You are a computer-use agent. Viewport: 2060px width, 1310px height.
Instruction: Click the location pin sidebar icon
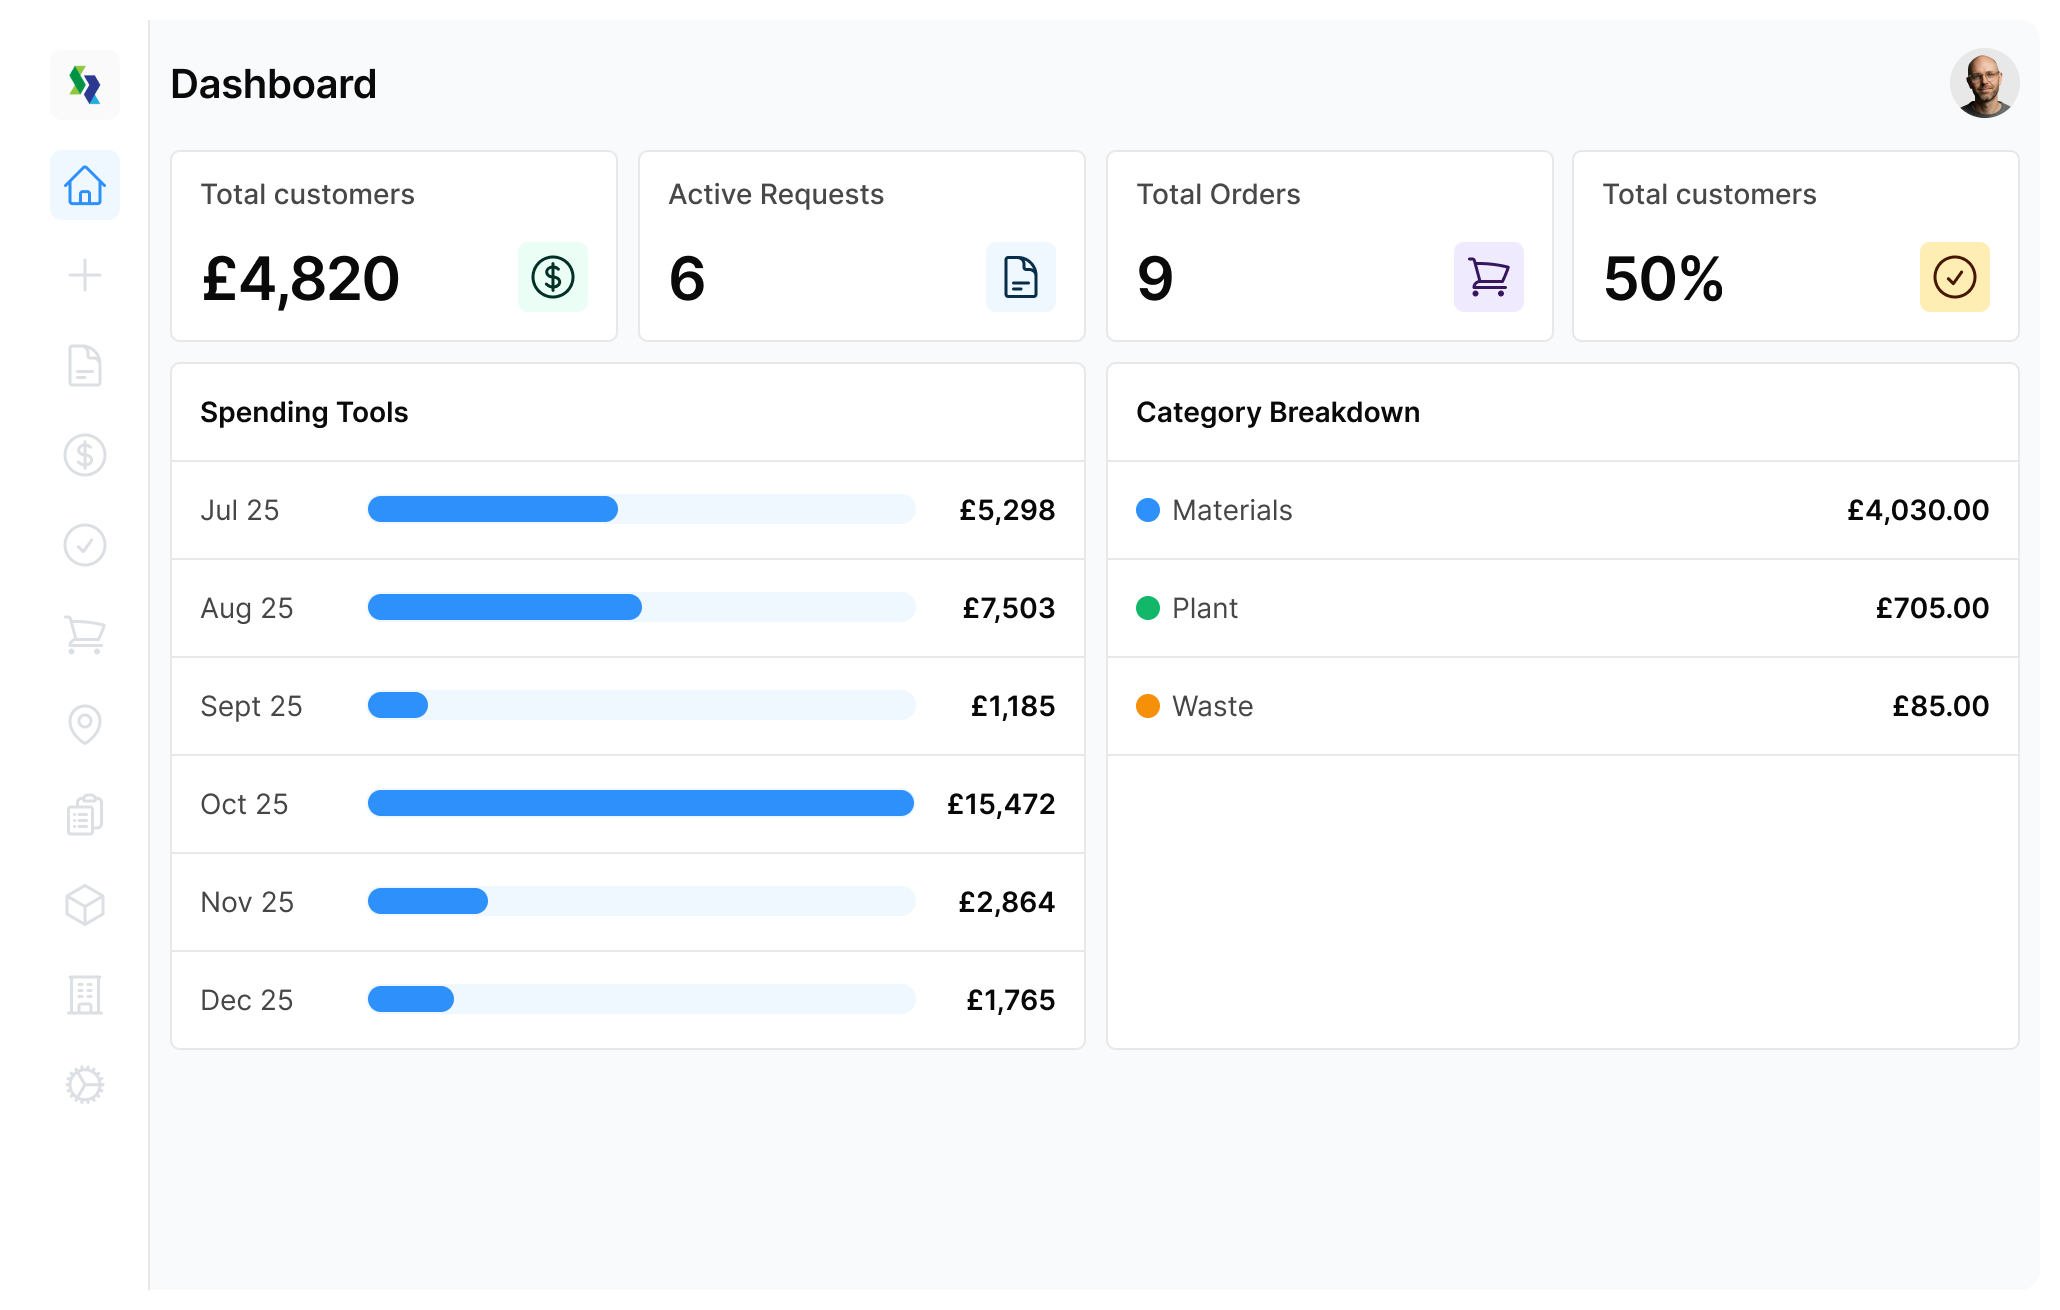85,725
